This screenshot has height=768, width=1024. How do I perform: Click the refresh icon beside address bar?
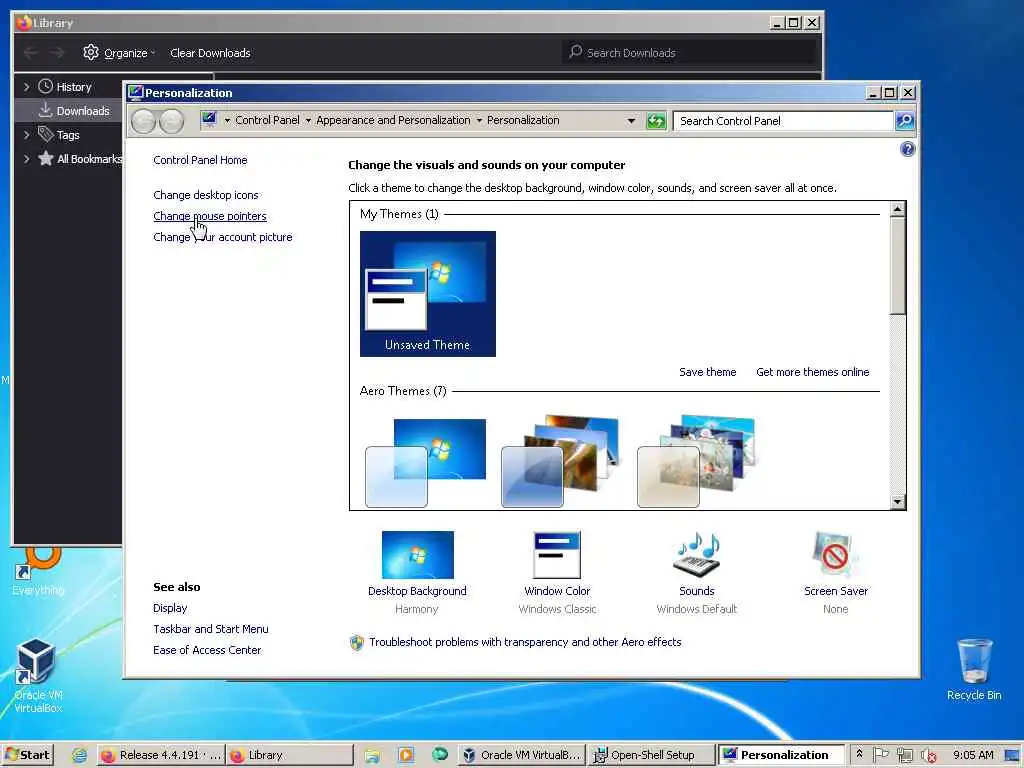tap(655, 121)
